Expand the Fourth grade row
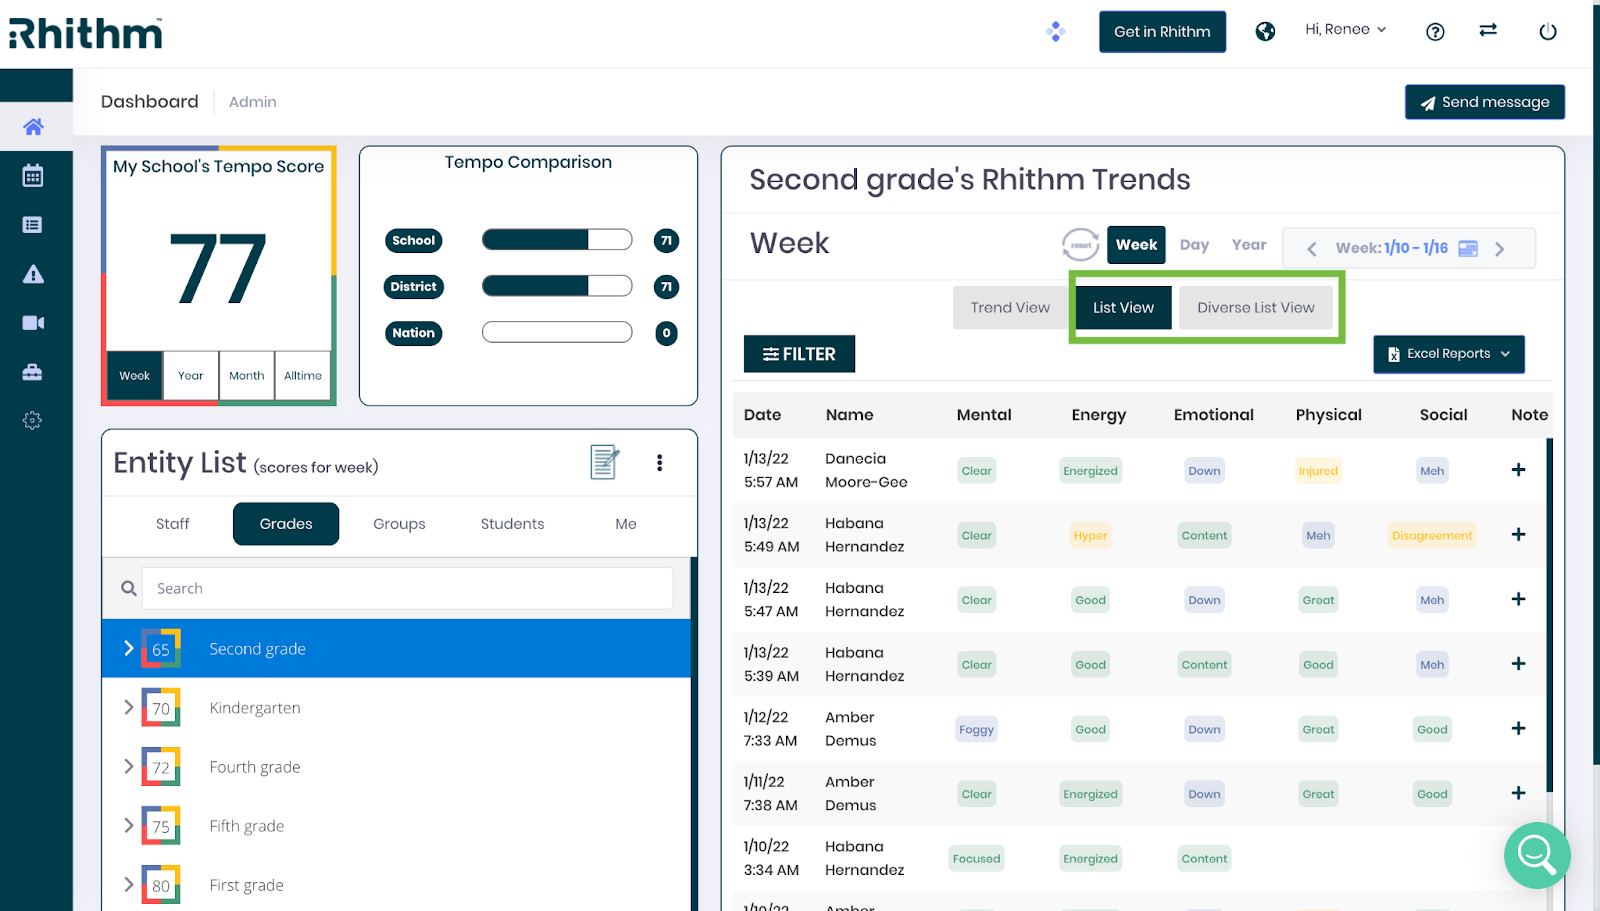1600x911 pixels. 129,766
